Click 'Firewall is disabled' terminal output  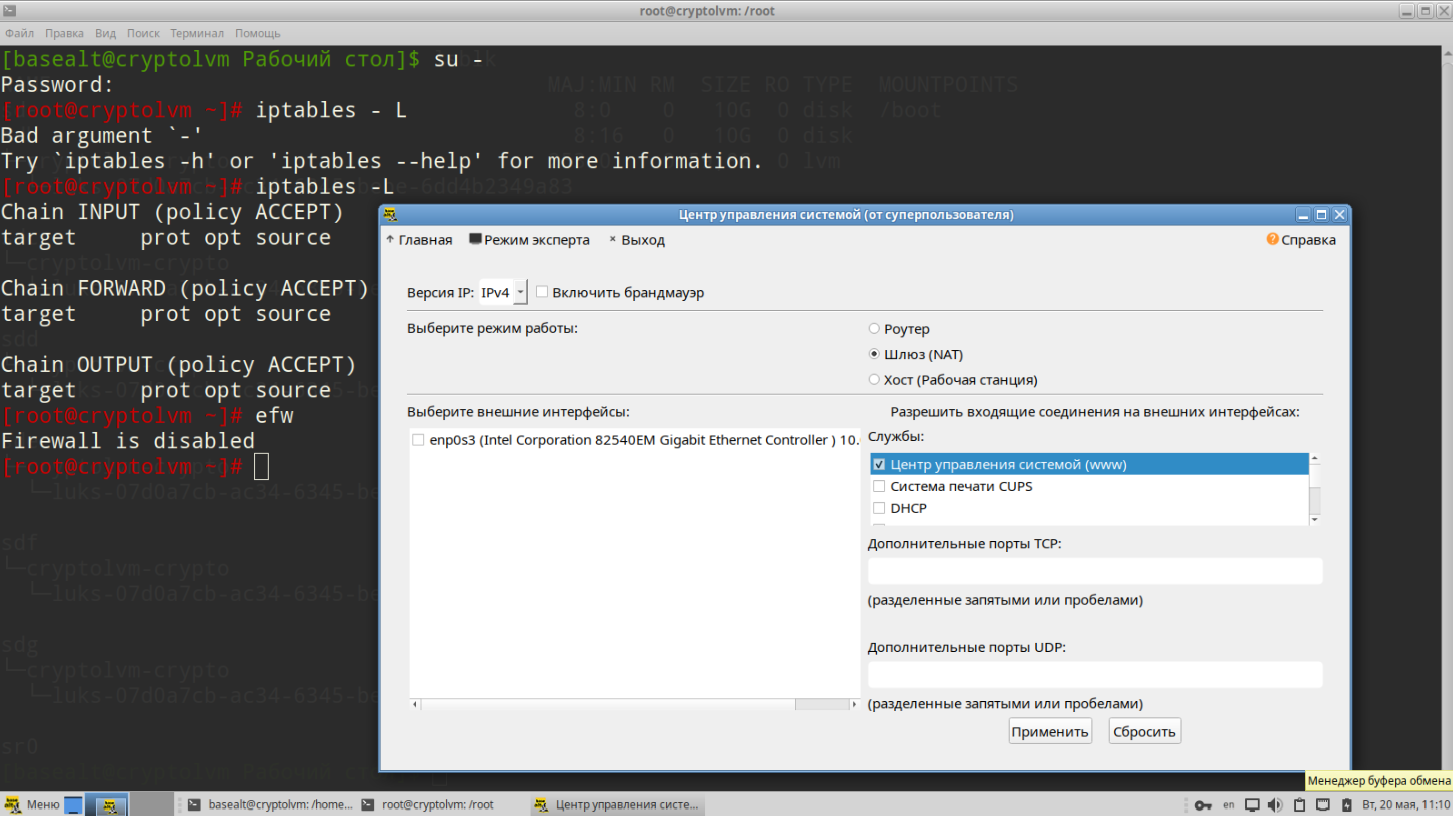click(128, 441)
